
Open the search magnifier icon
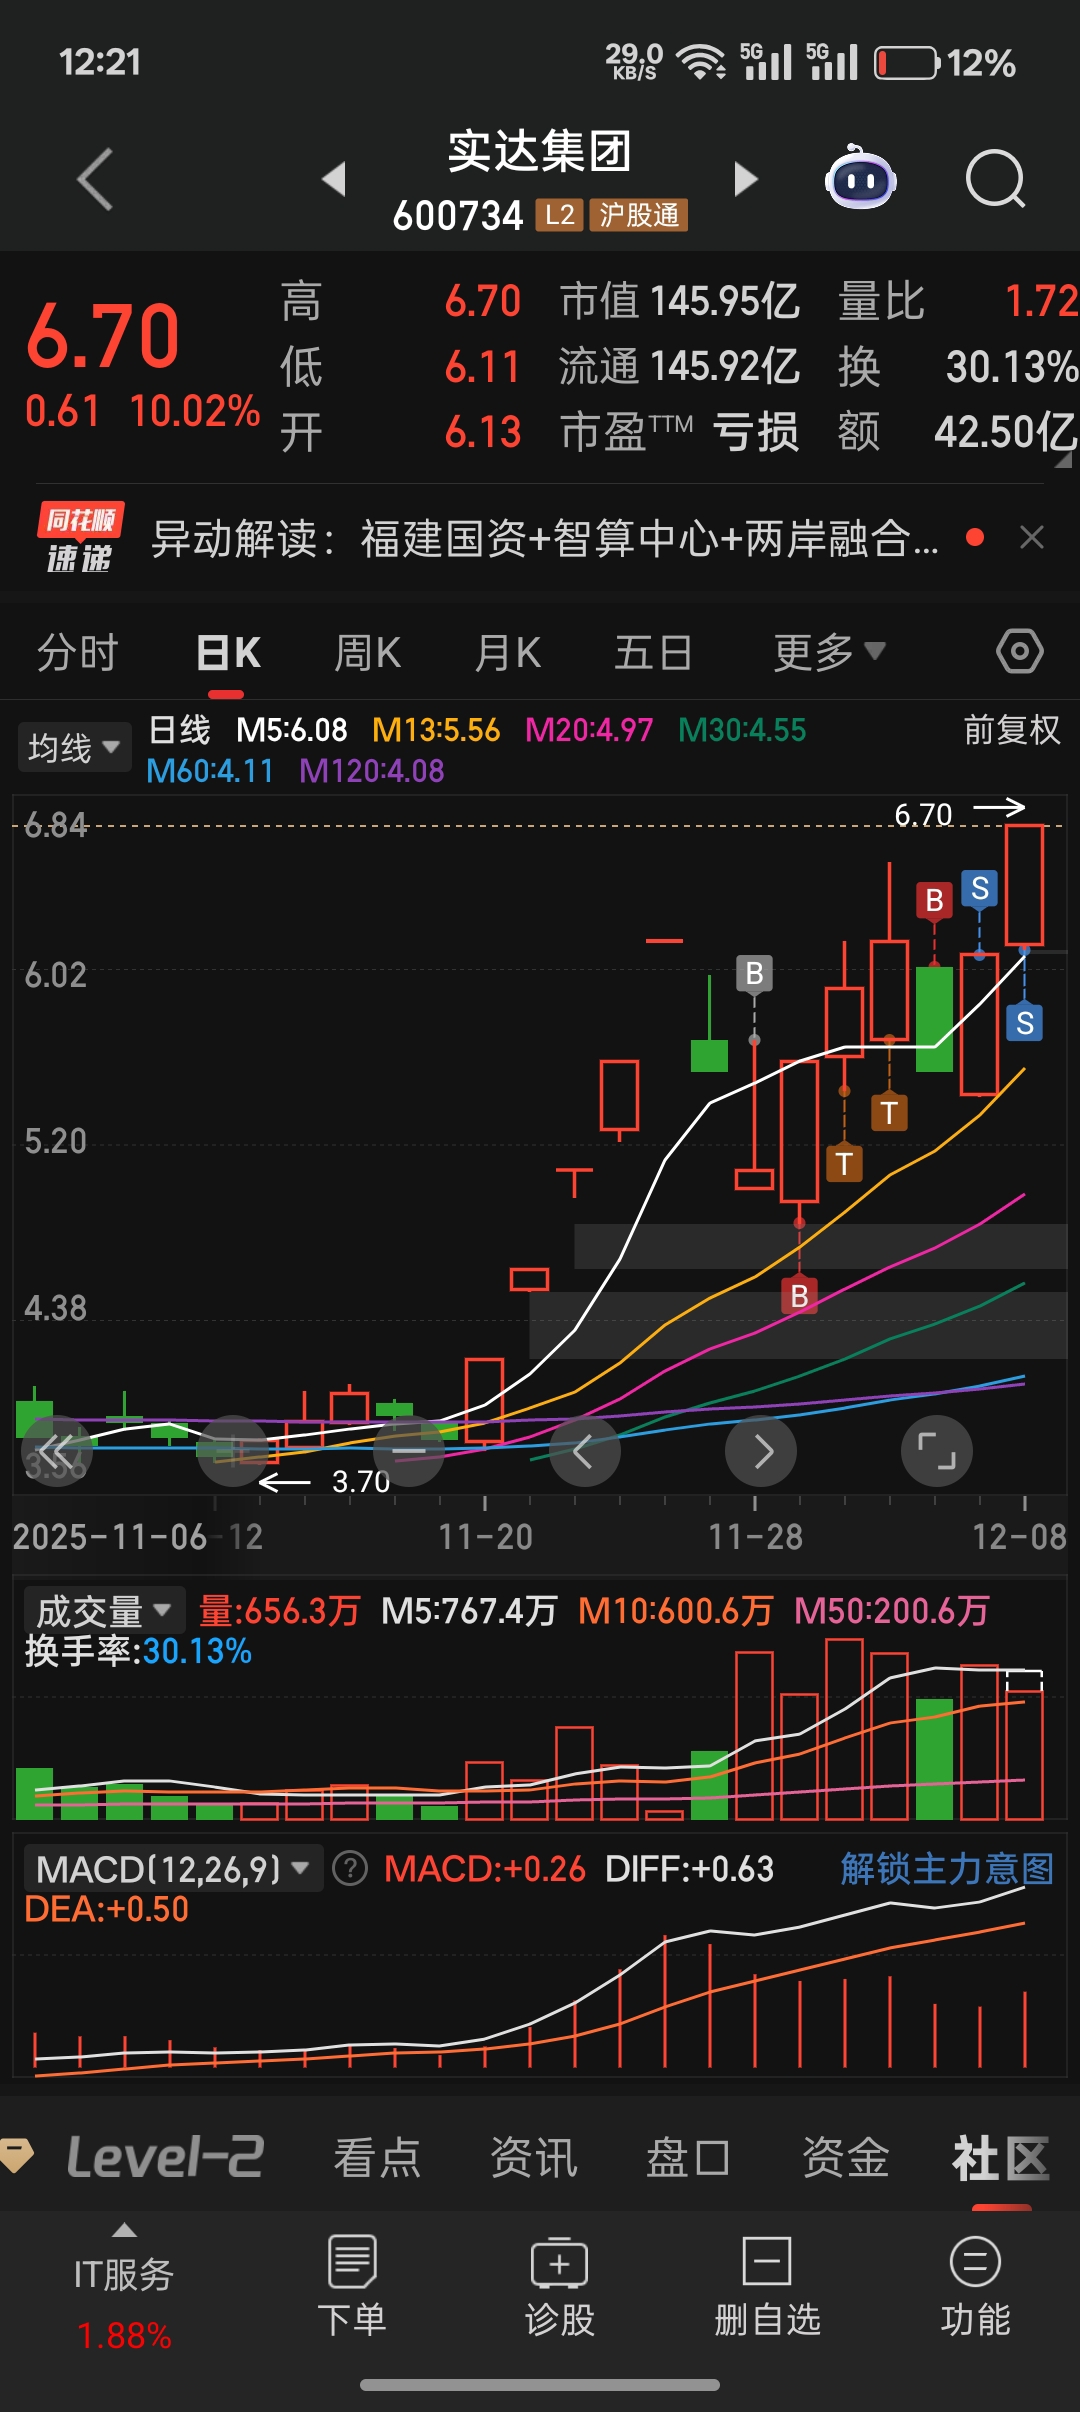pyautogui.click(x=996, y=180)
